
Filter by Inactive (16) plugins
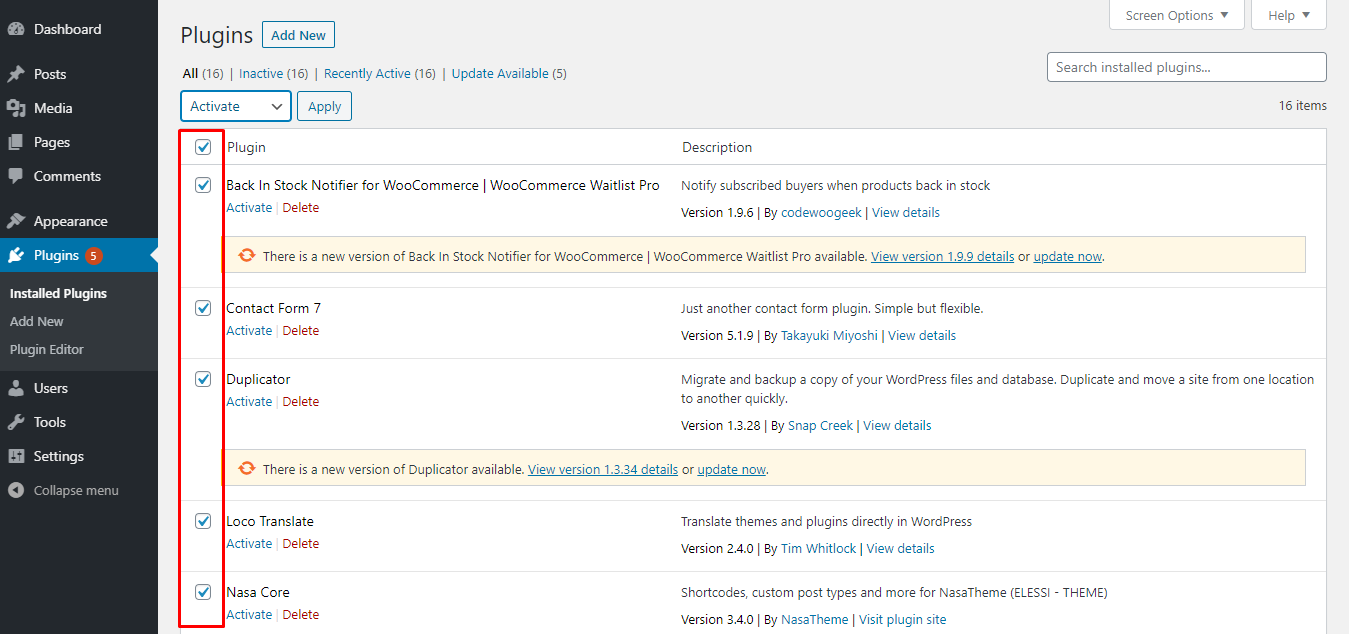[273, 73]
